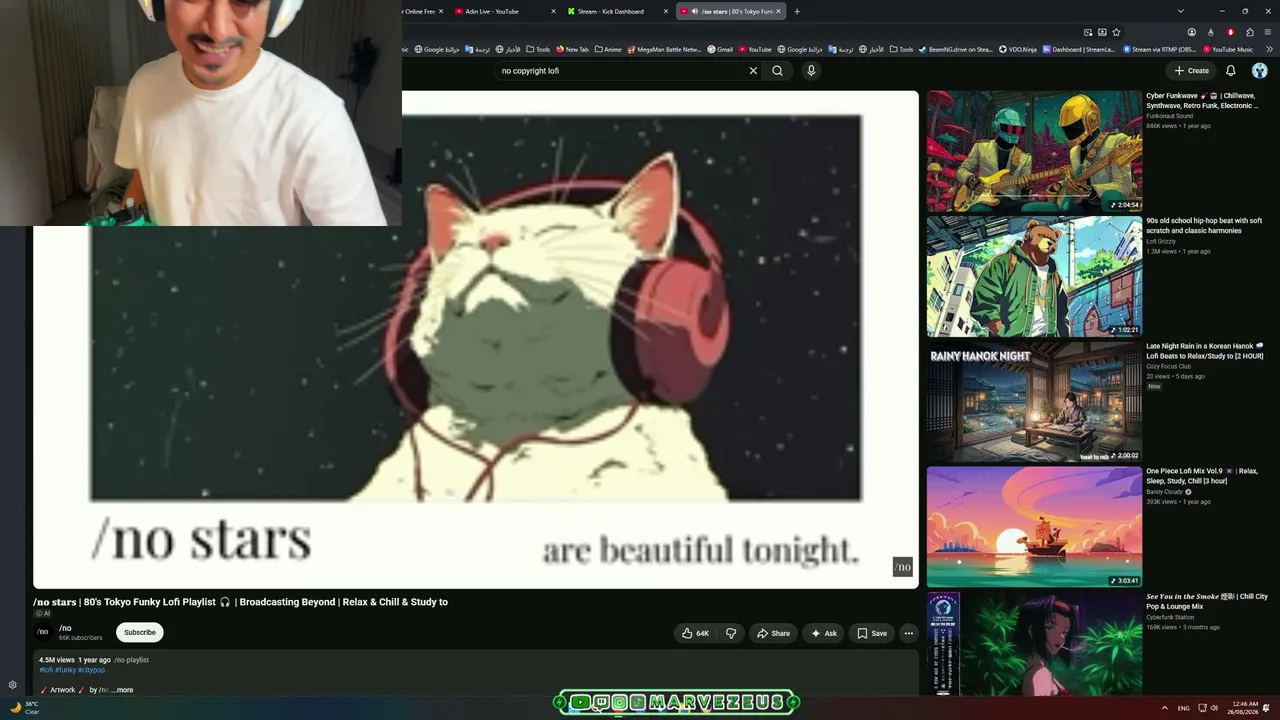Open the Late Night Rain in a Korean Hanok title

point(1205,351)
